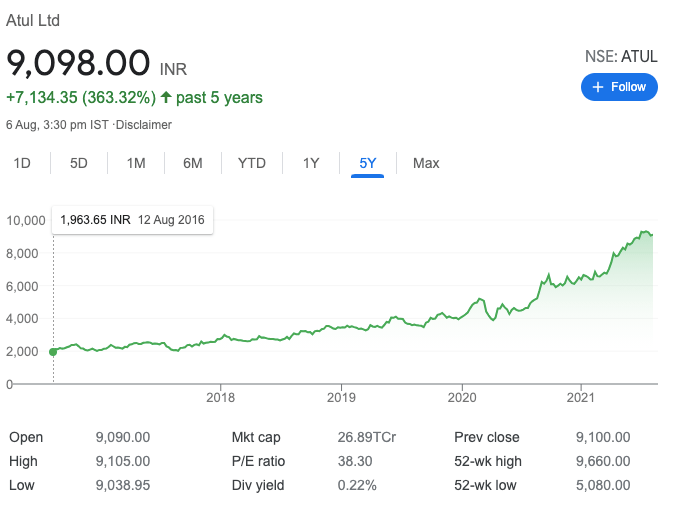View the 1Y chart range
This screenshot has width=689, height=507.
[311, 163]
